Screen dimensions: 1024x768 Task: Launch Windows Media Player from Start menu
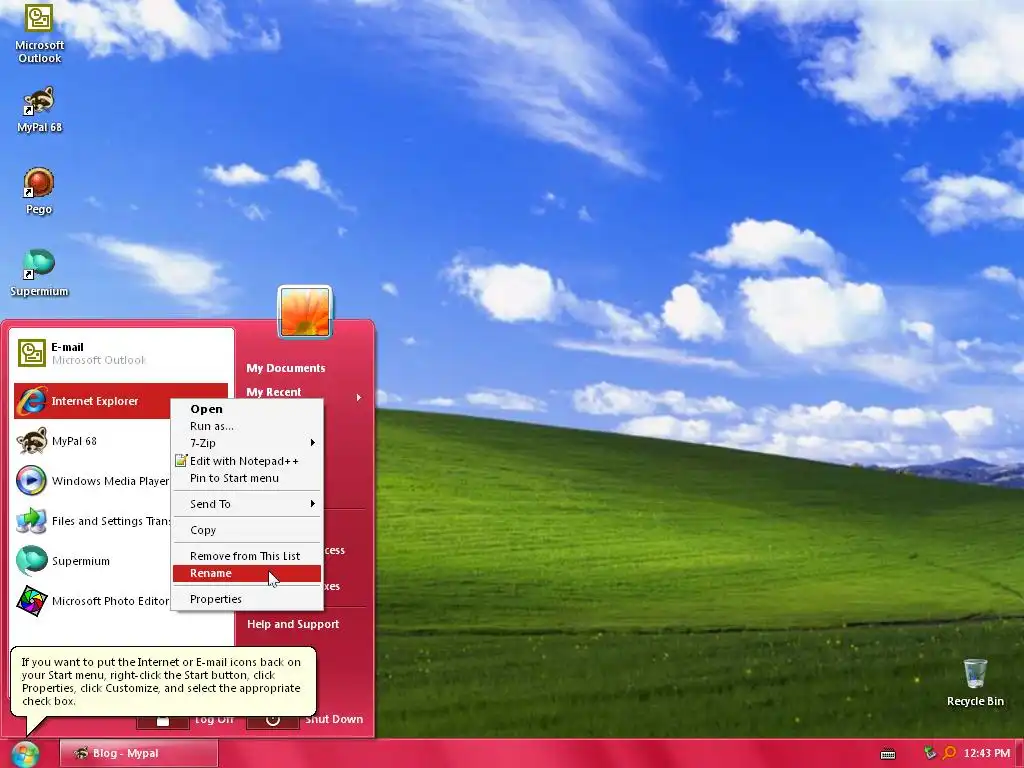tap(93, 481)
